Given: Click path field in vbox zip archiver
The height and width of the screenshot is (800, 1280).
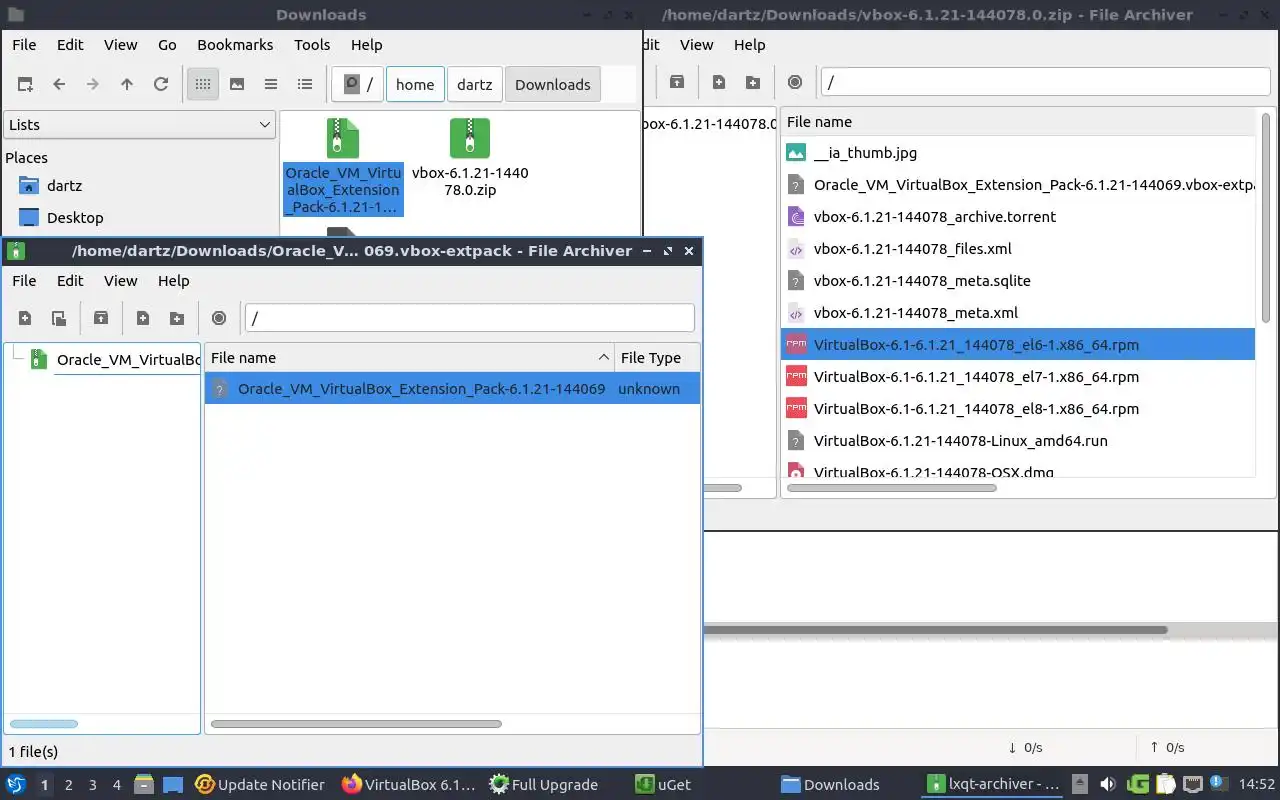Looking at the screenshot, I should pos(1045,82).
